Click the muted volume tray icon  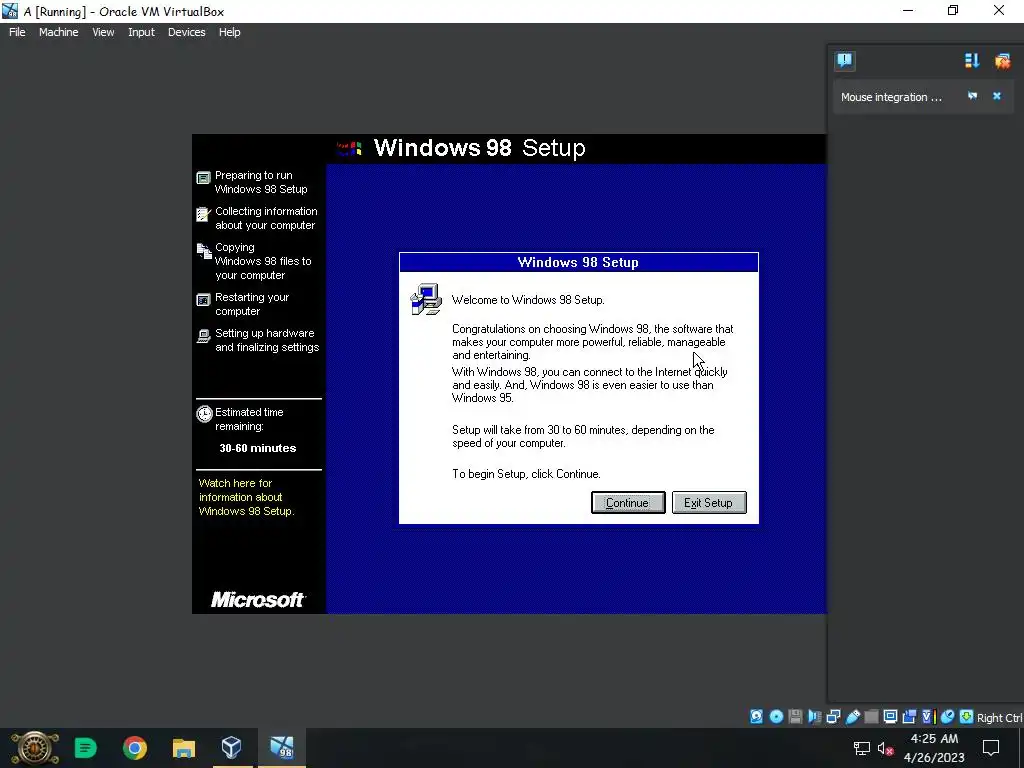pyautogui.click(x=886, y=748)
